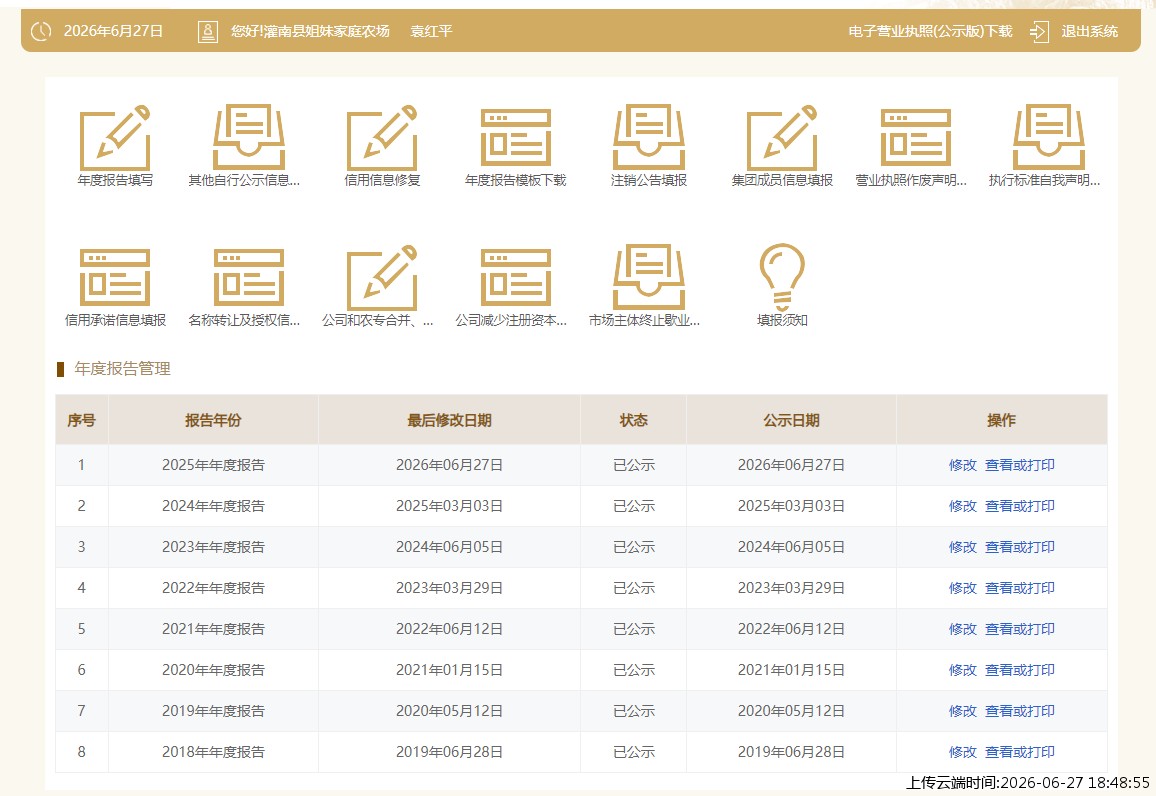
Task: Click the 信用信息修复 icon
Action: coord(382,138)
